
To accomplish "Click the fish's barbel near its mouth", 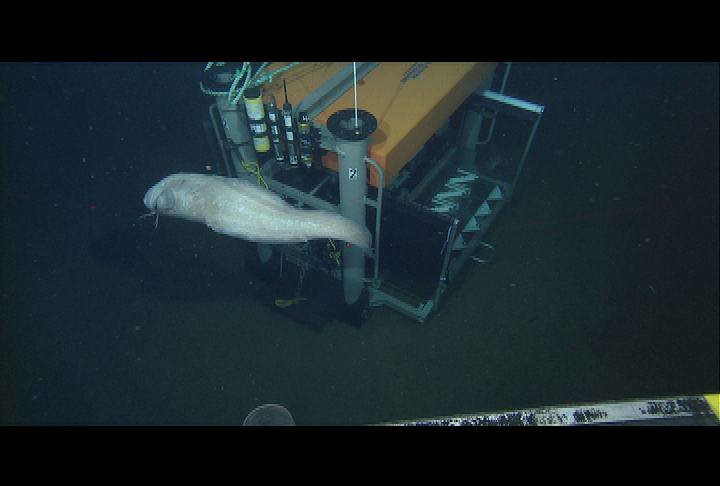I will (x=152, y=215).
